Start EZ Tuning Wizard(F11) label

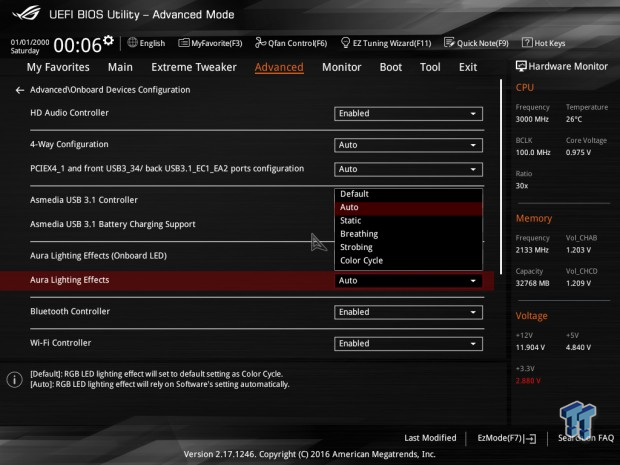[392, 43]
